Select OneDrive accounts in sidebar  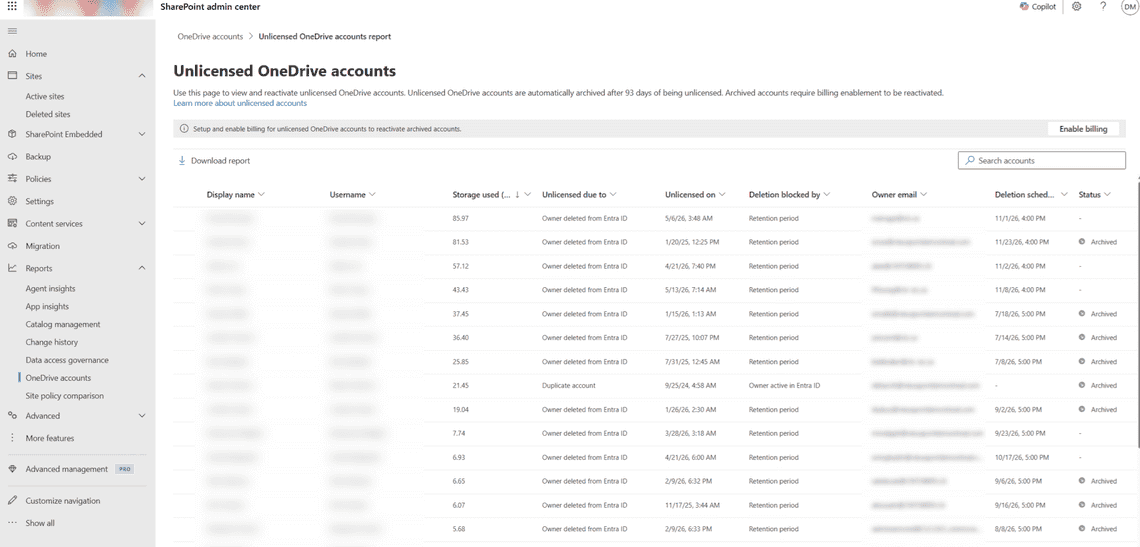(x=58, y=378)
